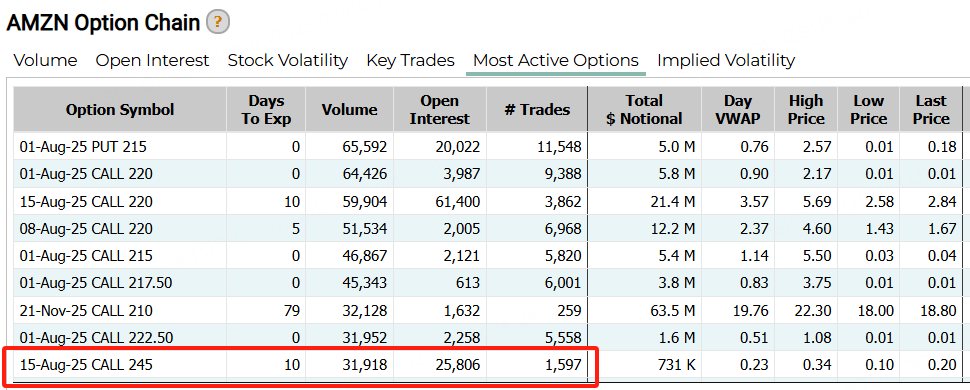Open the Implied Volatility tab
Viewport: 970px width, 390px height.
[x=726, y=61]
